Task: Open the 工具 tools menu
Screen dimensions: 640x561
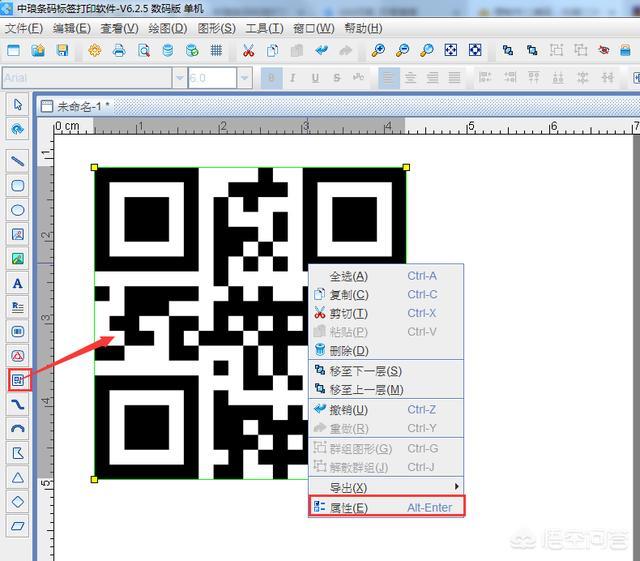Action: click(x=264, y=28)
